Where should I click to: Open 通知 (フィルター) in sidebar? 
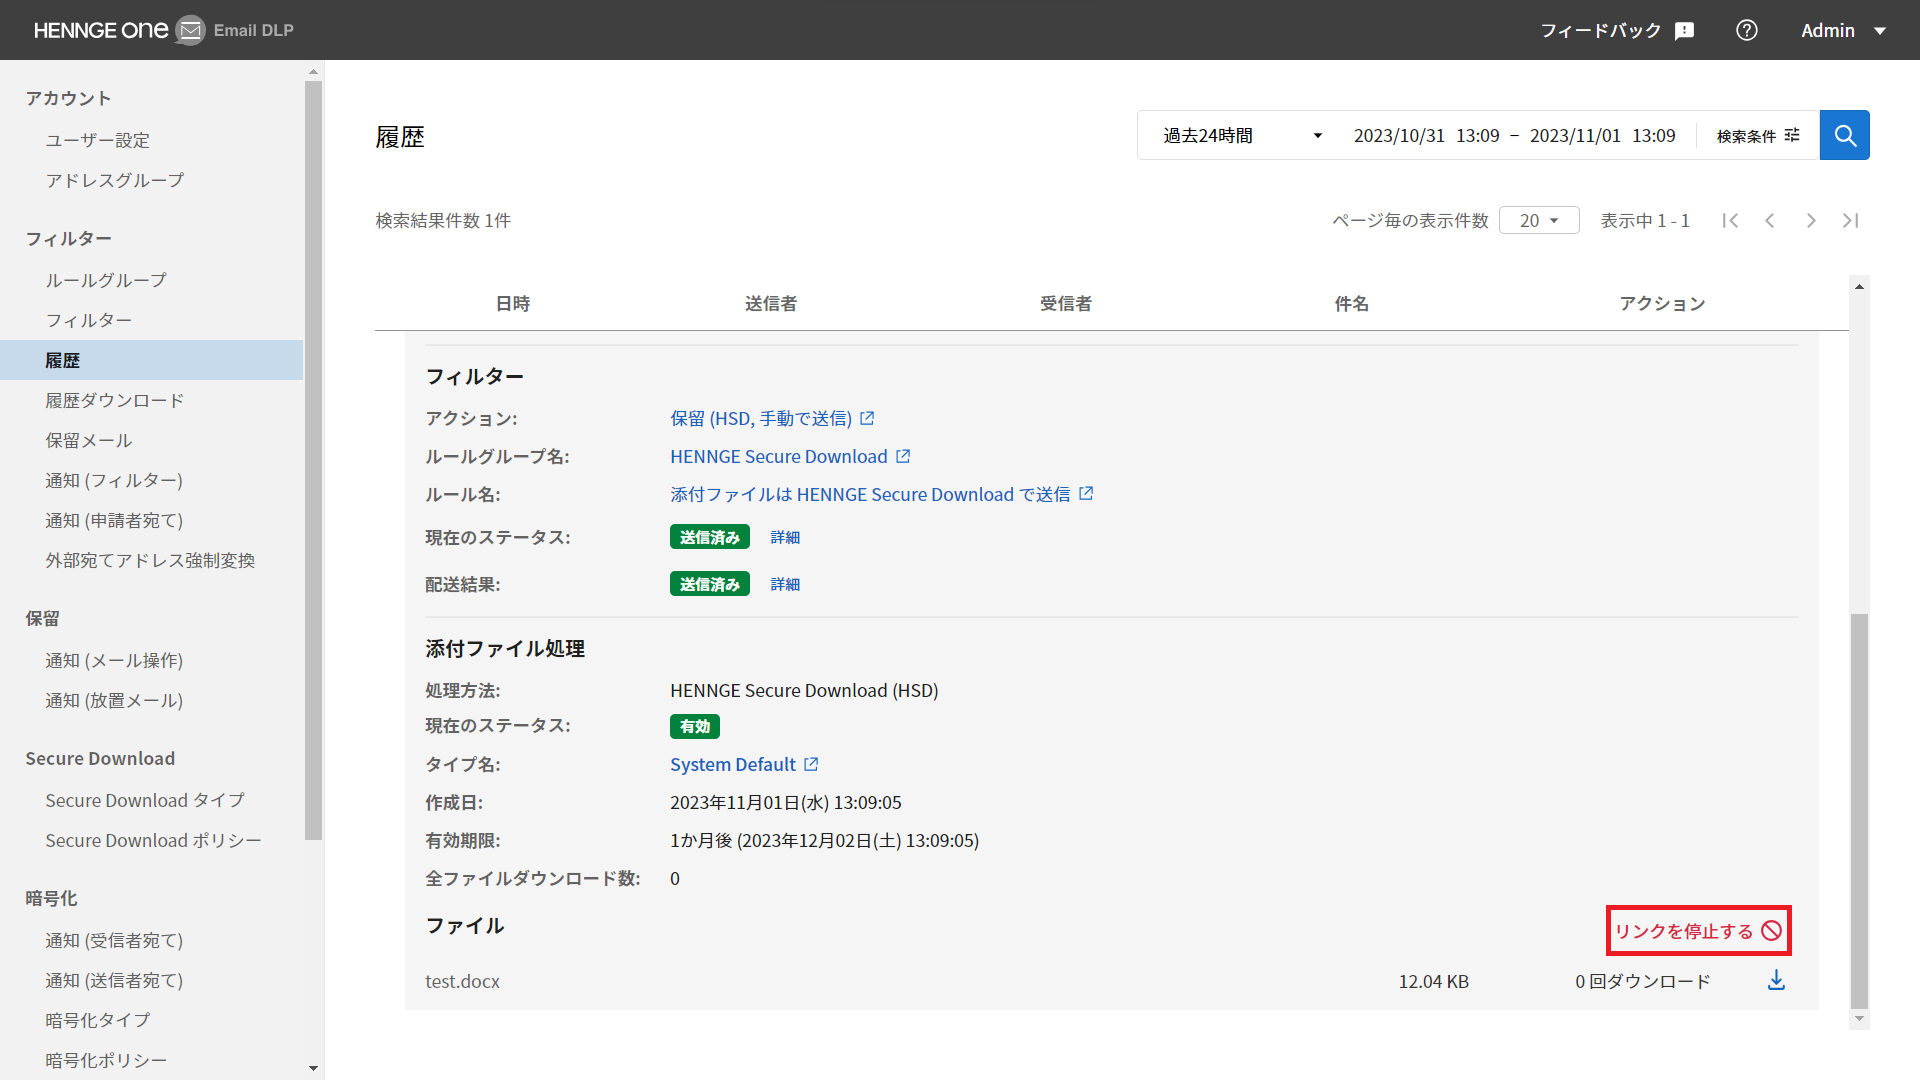click(113, 480)
